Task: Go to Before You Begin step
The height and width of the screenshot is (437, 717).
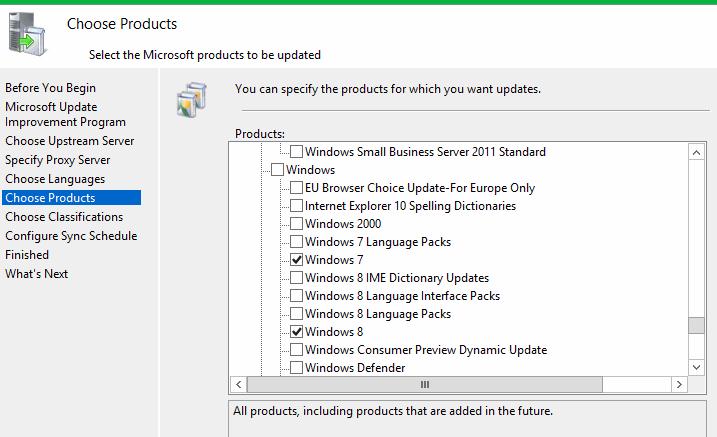Action: (x=50, y=88)
